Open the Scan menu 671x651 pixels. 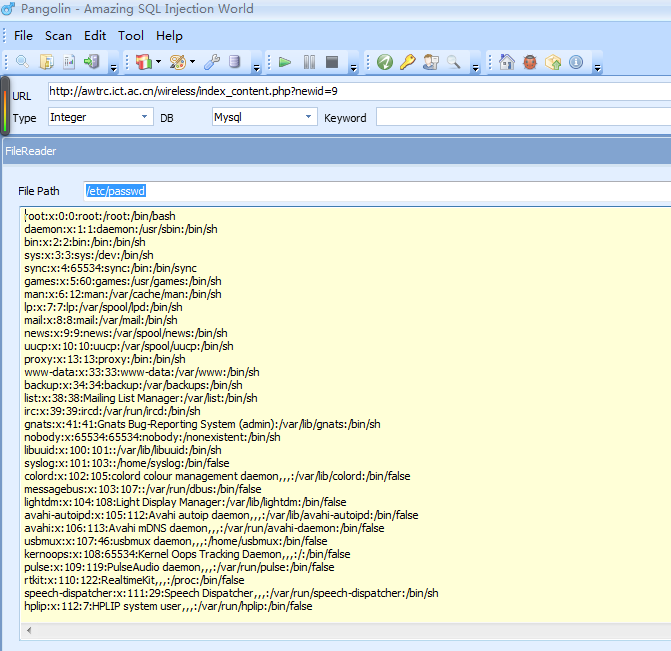59,36
